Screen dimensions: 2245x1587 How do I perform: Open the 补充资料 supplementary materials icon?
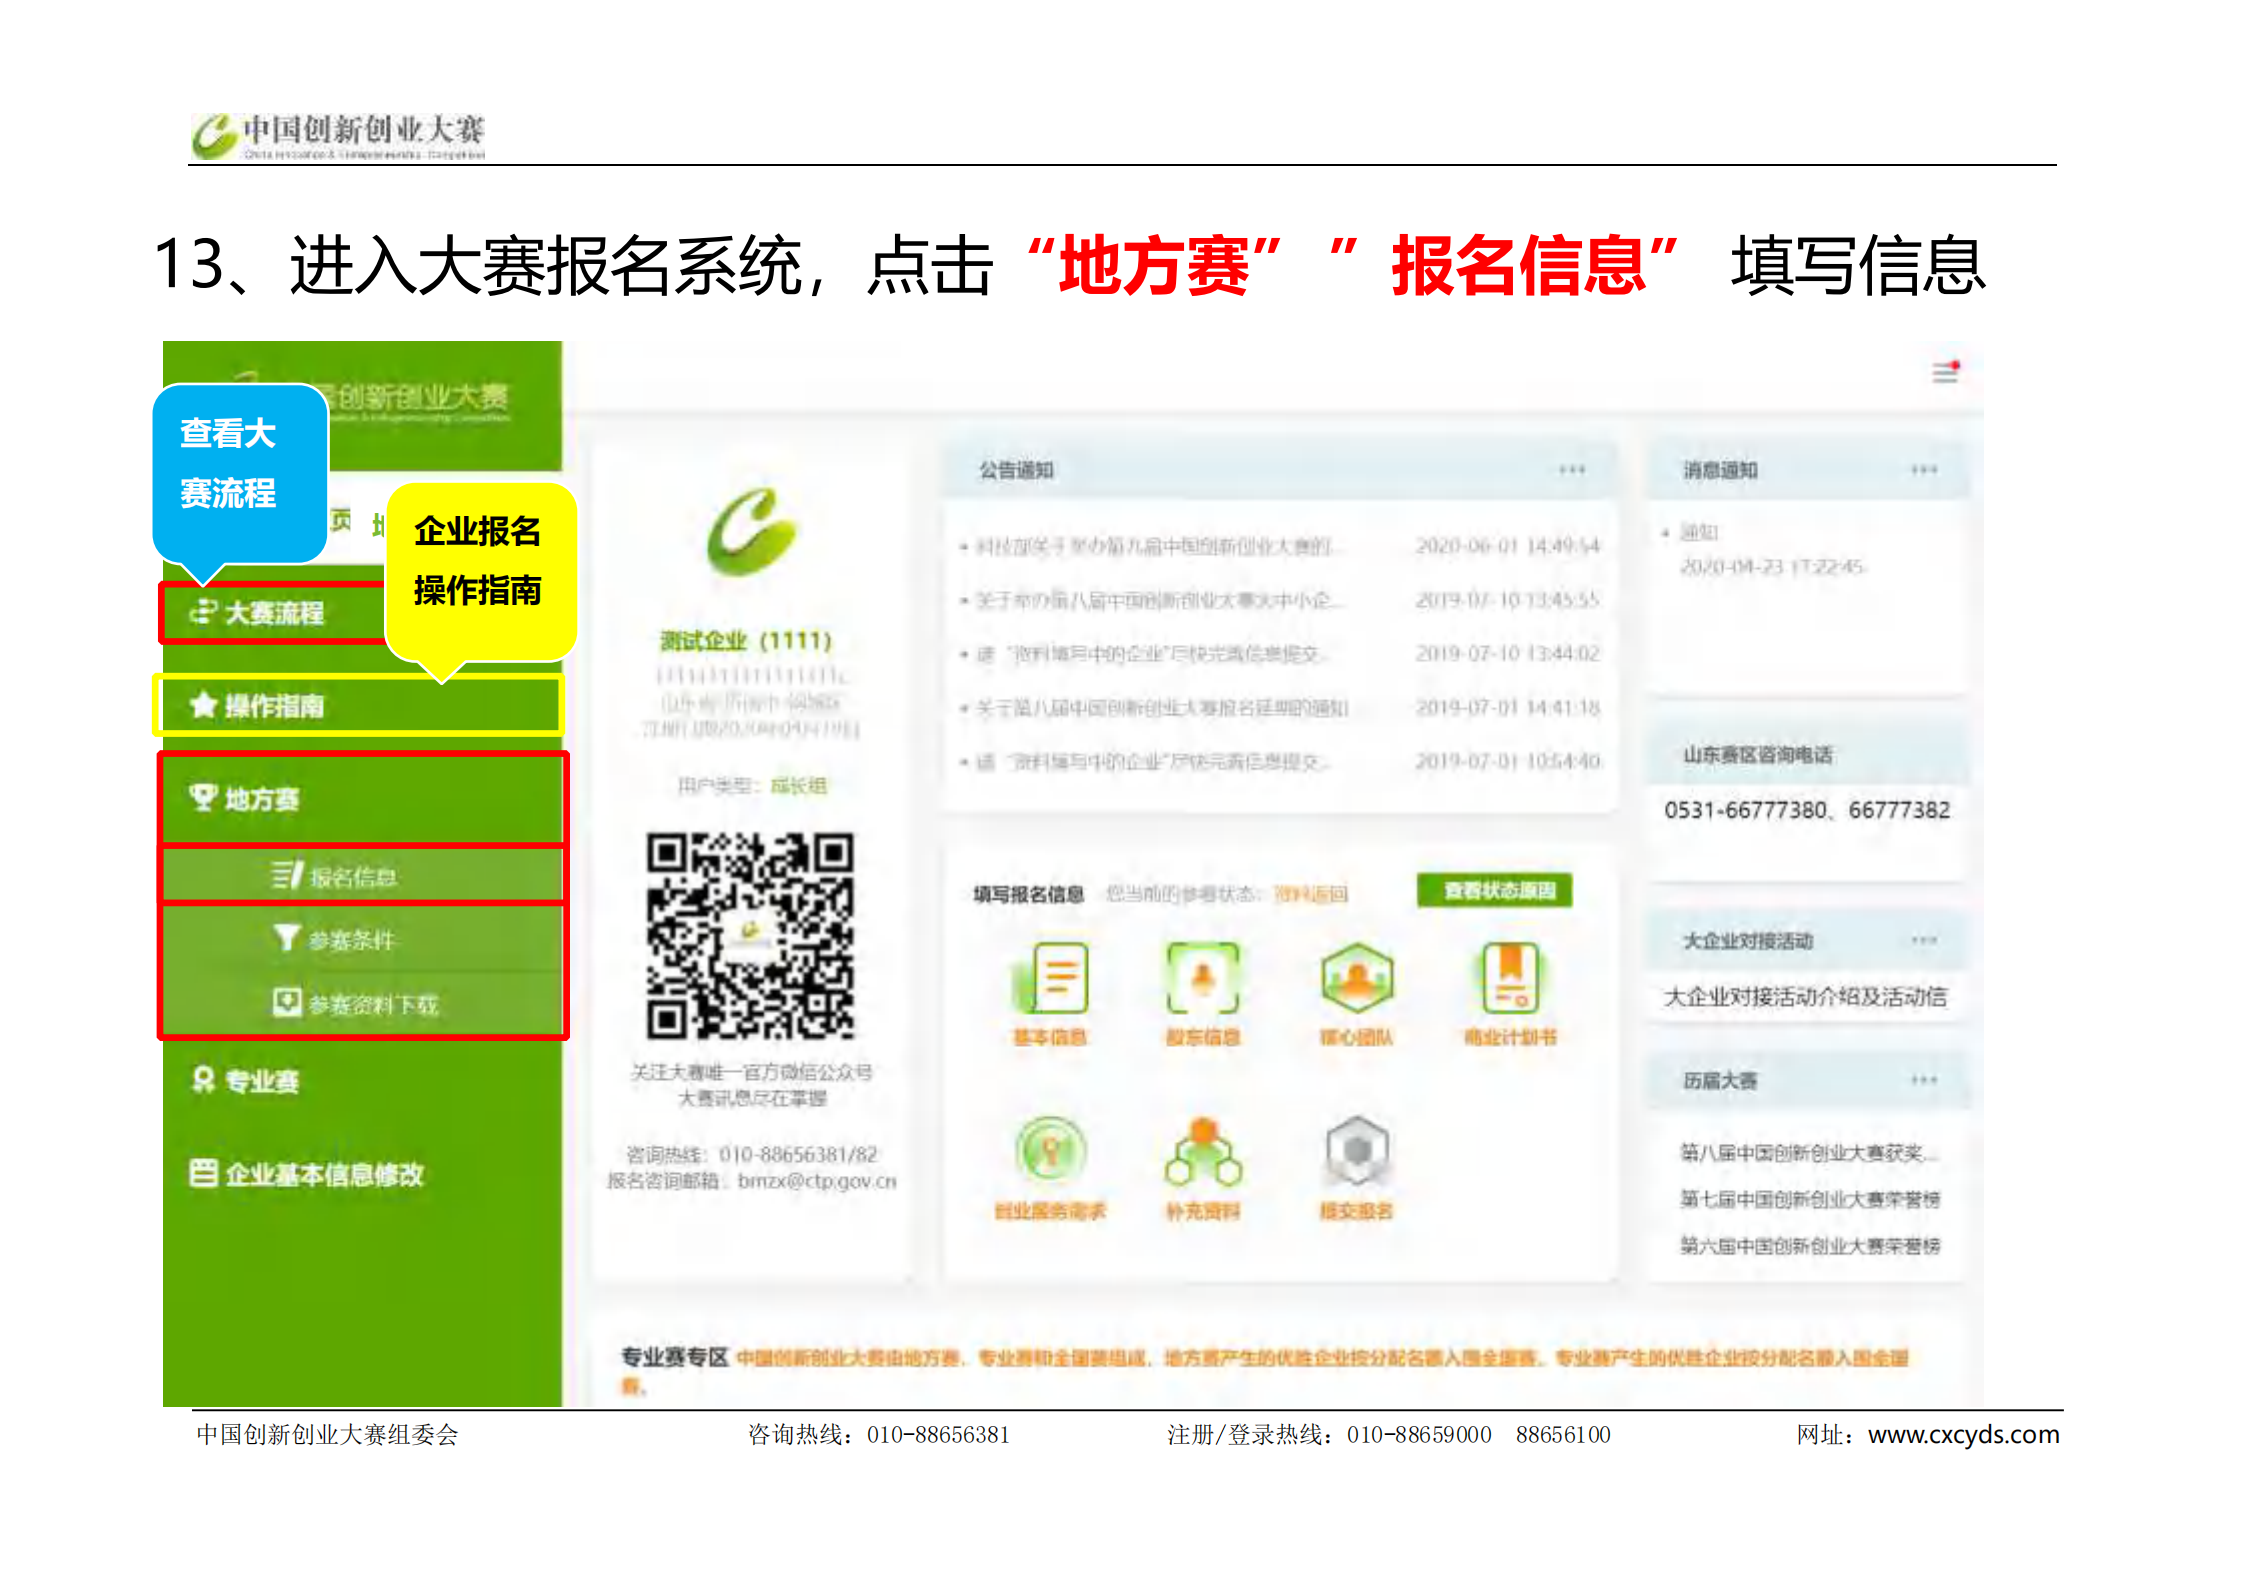coord(1202,1155)
